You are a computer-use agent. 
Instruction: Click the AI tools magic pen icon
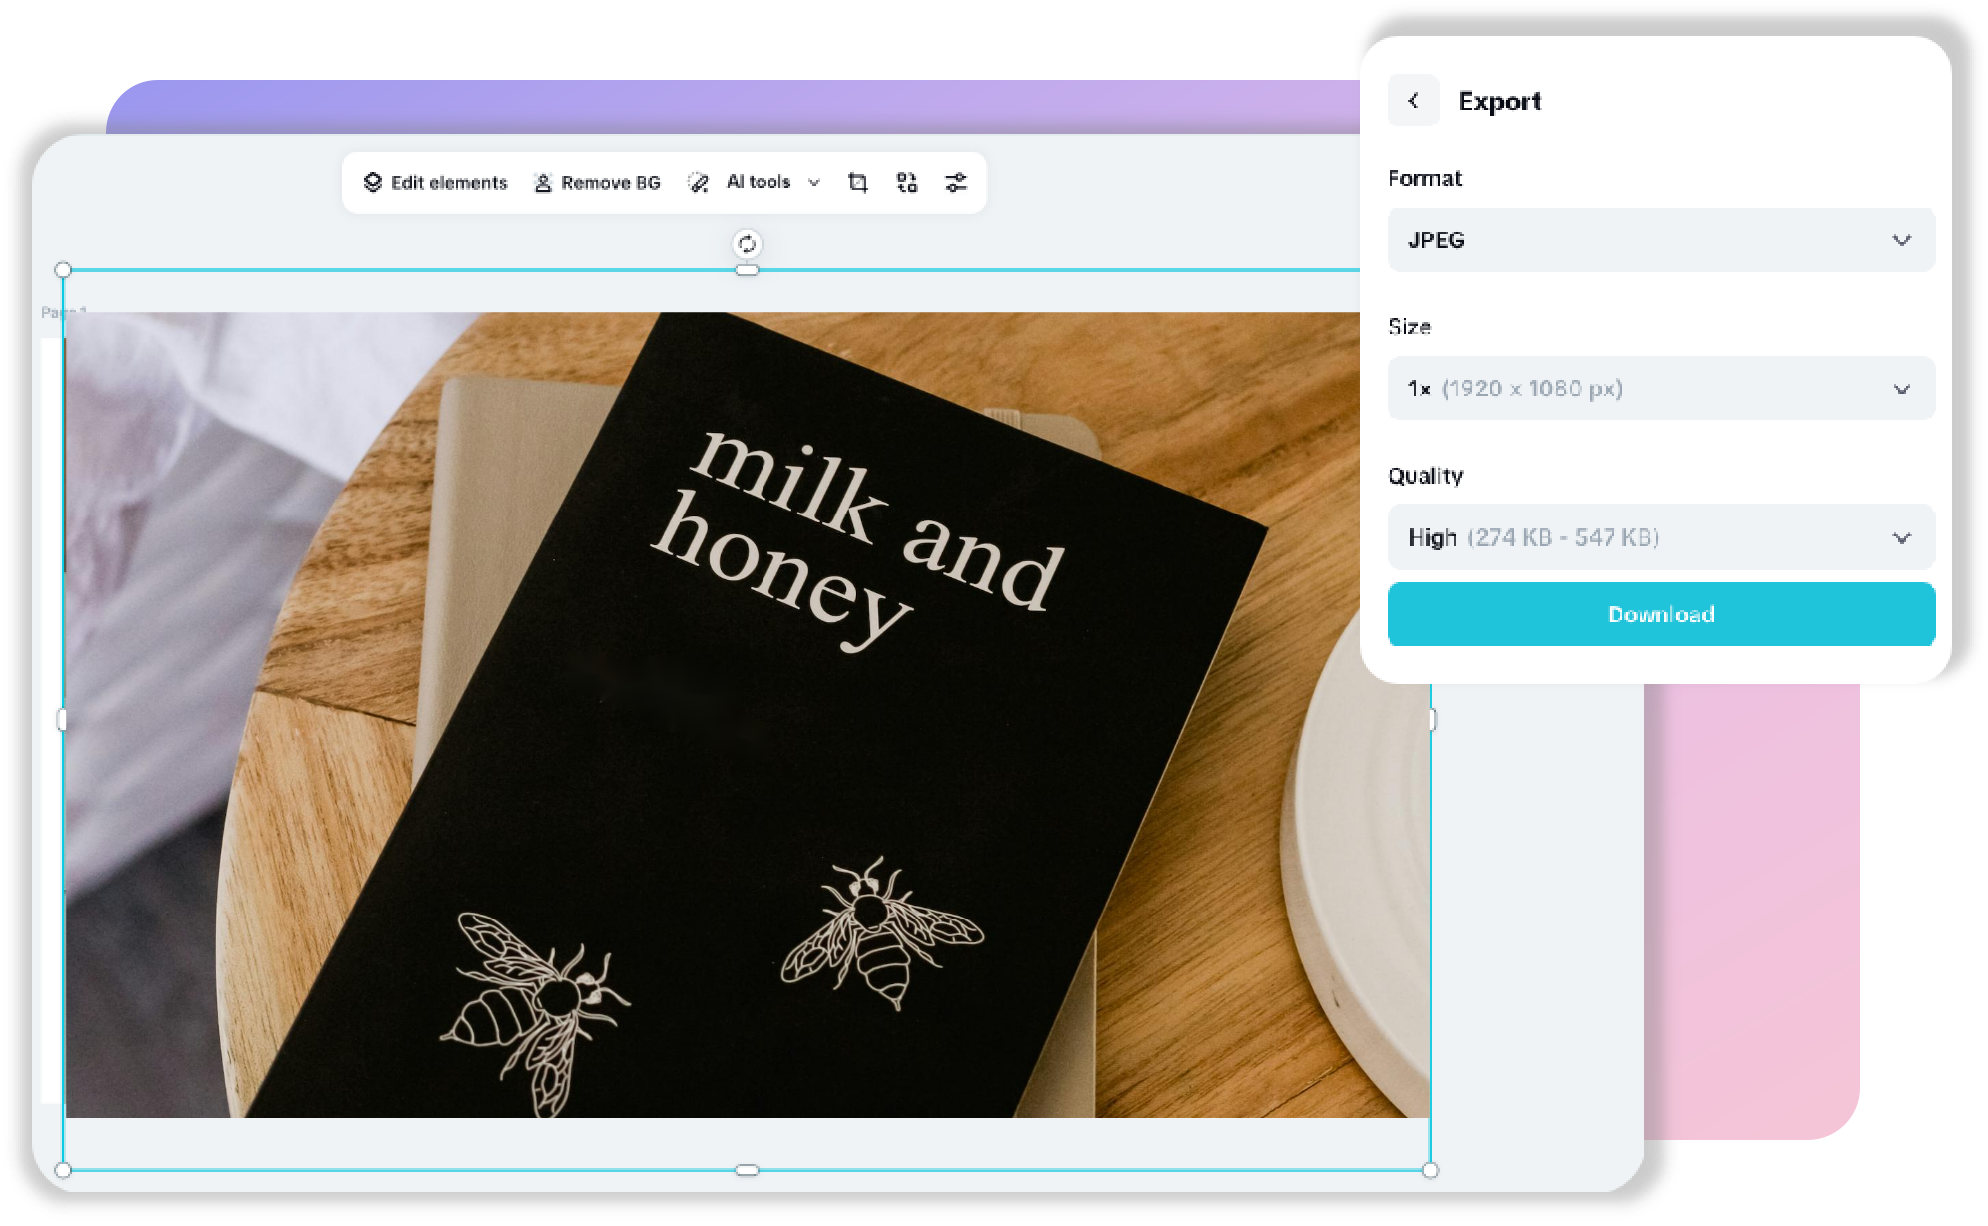click(698, 183)
